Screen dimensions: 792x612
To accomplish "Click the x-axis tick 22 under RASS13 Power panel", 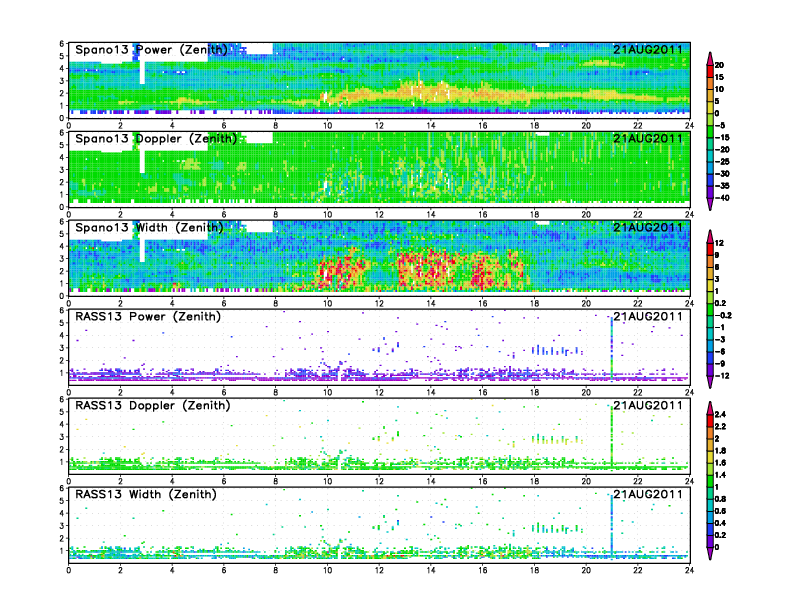I will click(x=637, y=392).
